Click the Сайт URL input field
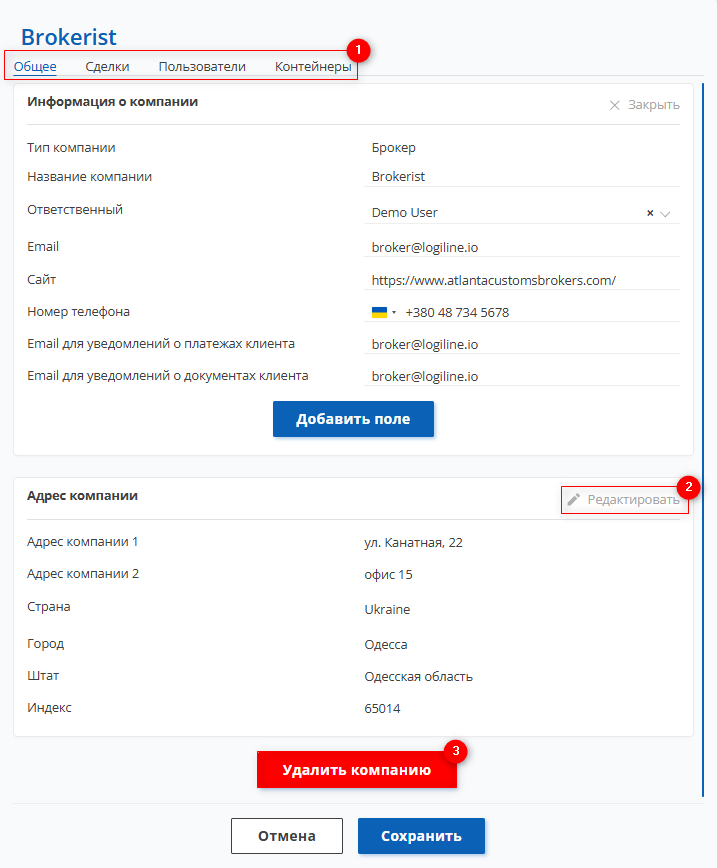Viewport: 717px width, 868px height. (x=522, y=280)
